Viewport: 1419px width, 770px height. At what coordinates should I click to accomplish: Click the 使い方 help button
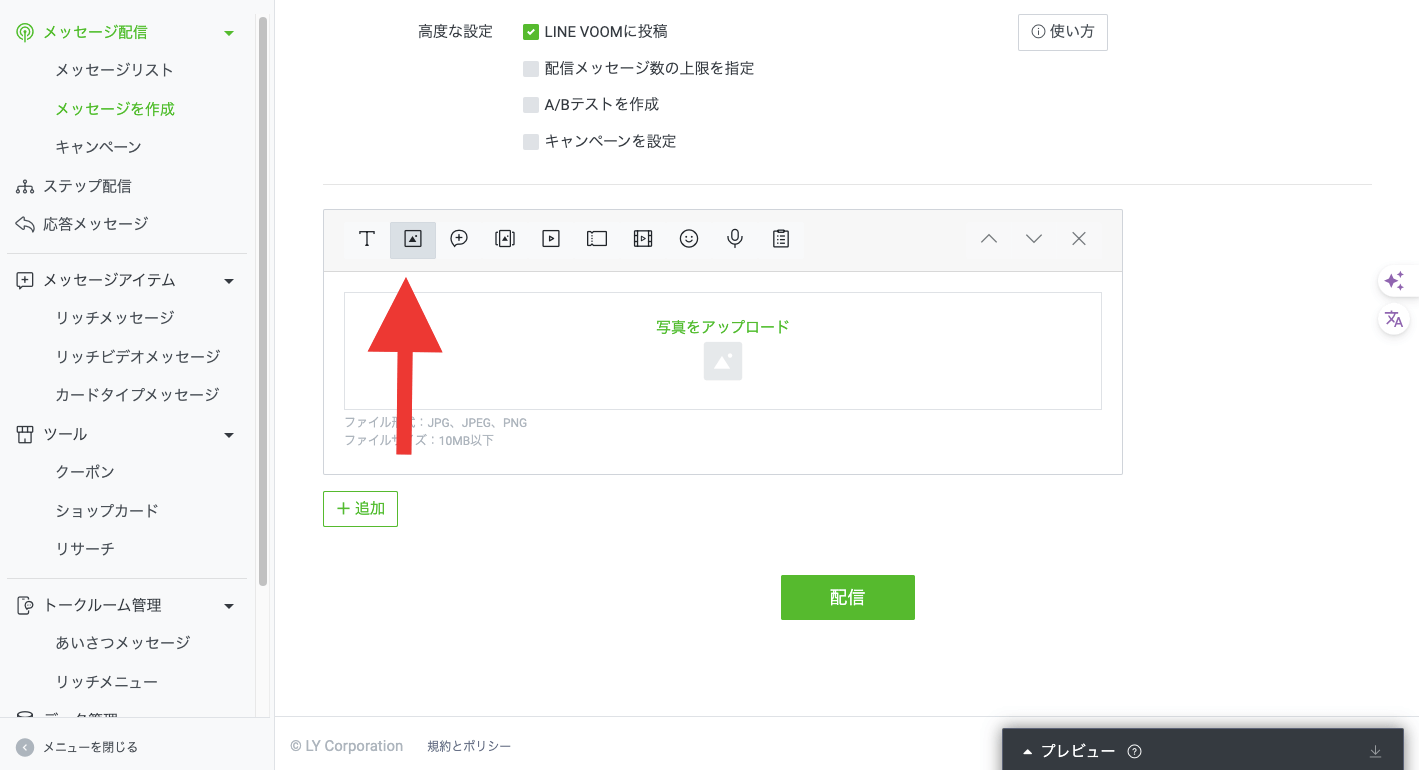(1063, 32)
